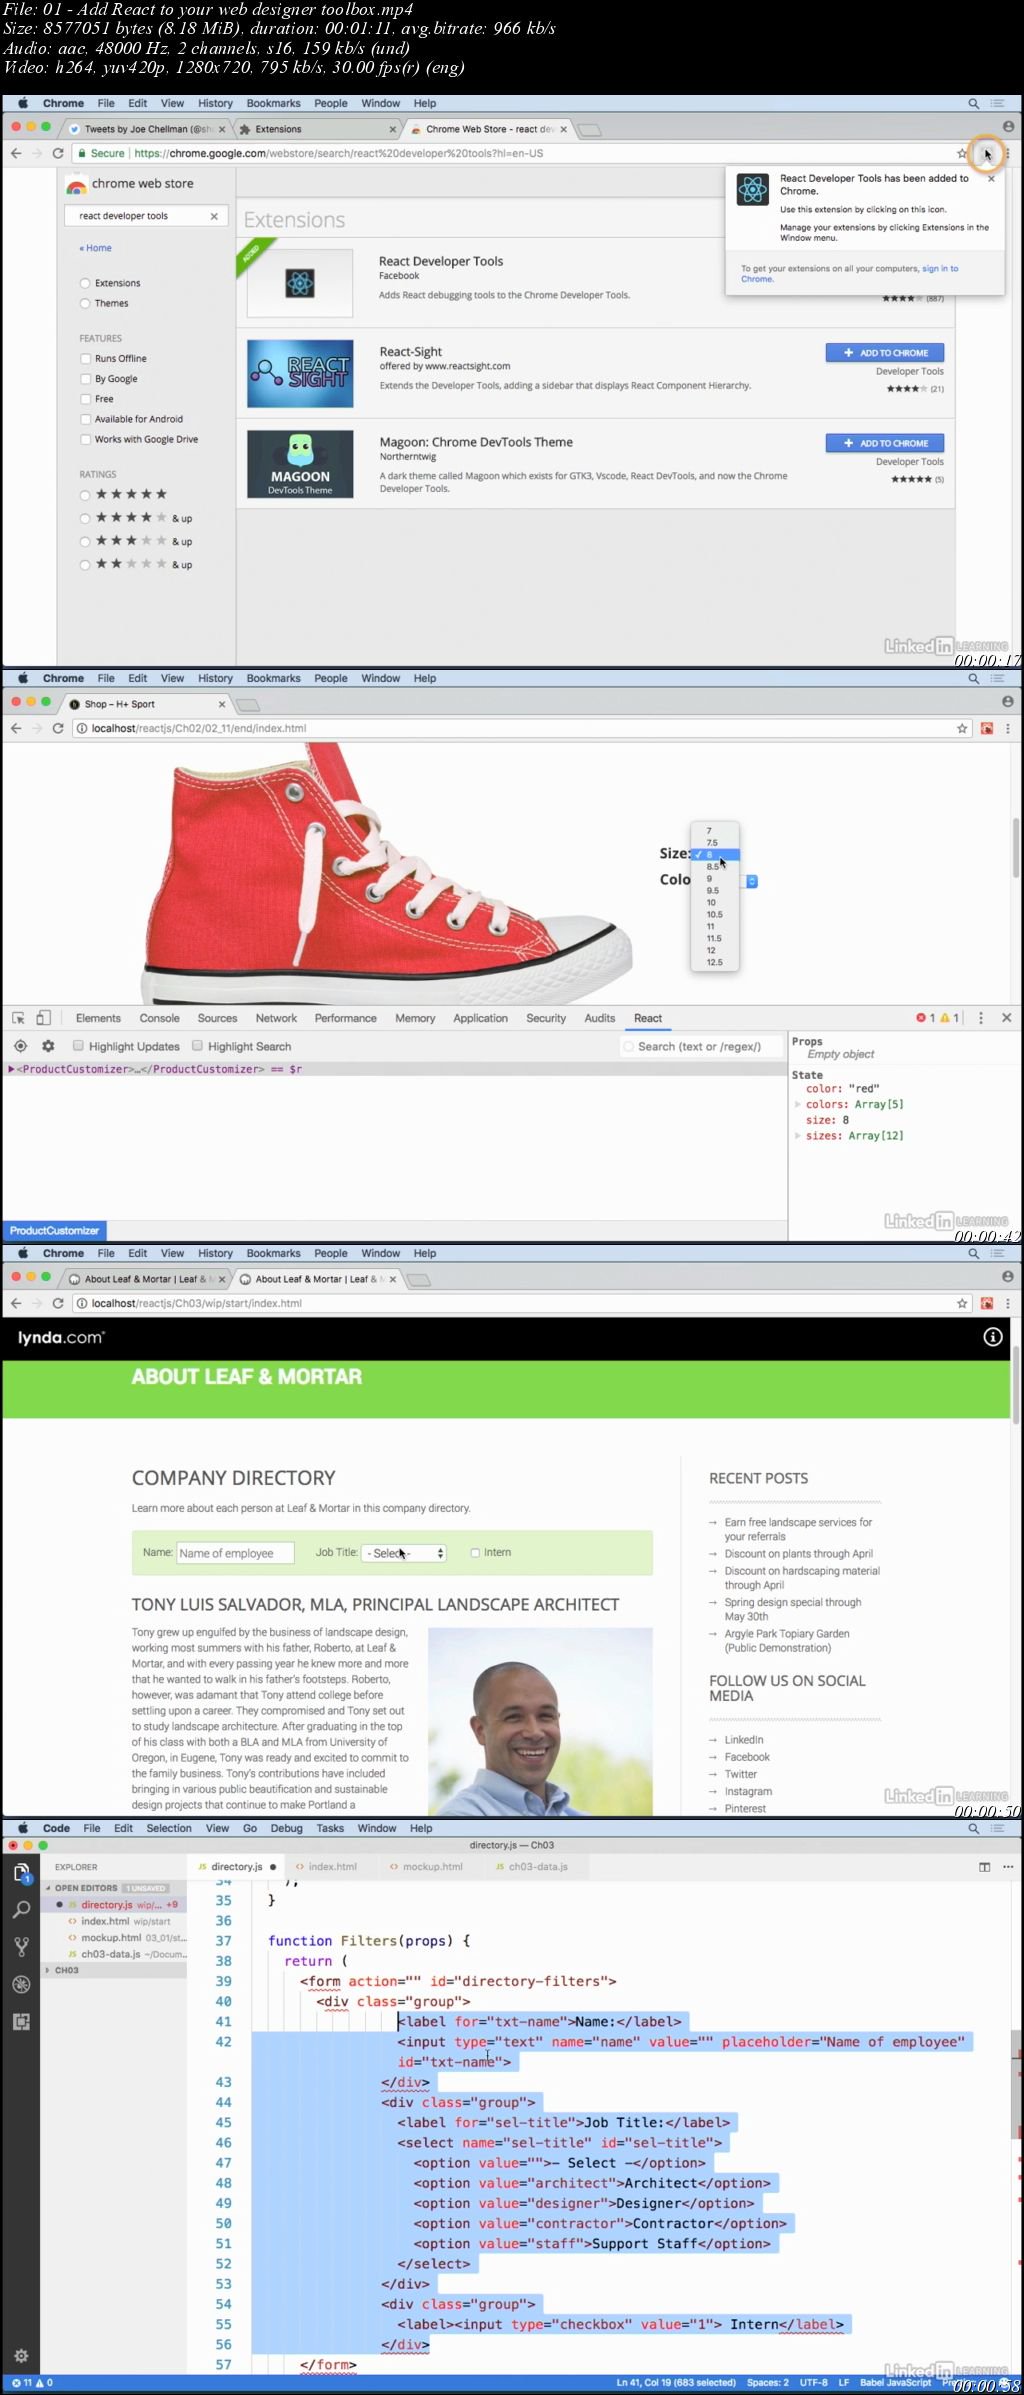Click the Facebook social media link
This screenshot has width=1024, height=2395.
(747, 1757)
